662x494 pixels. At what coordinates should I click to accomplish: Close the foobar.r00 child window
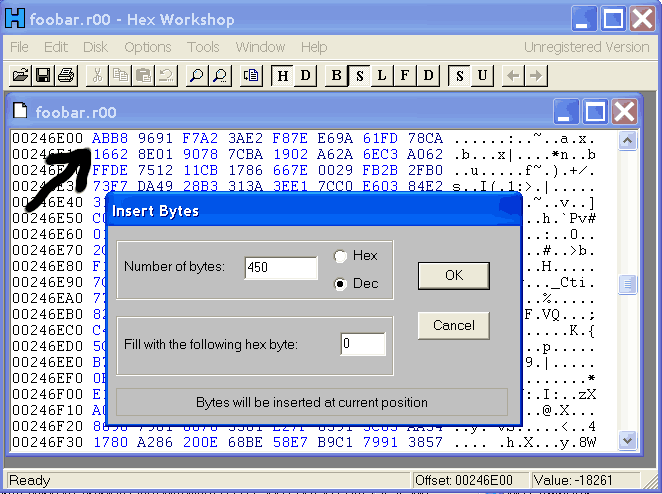click(624, 111)
